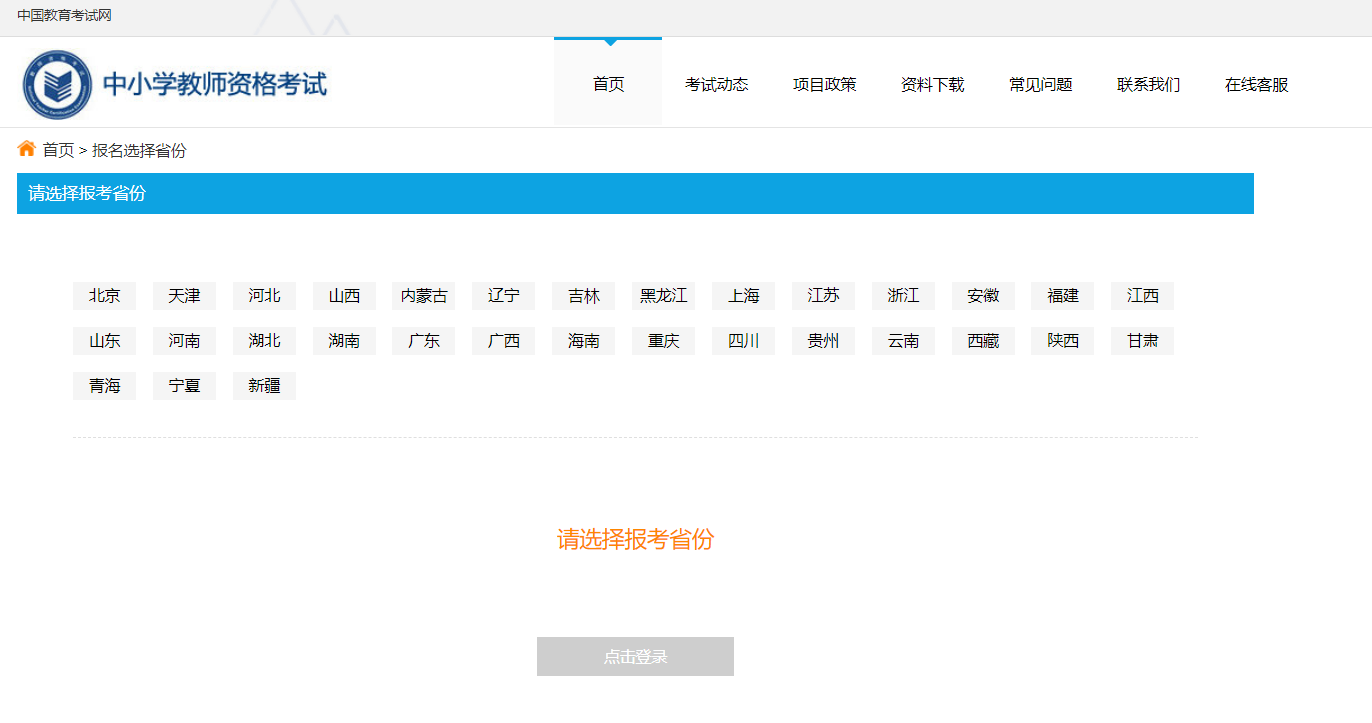Select 内蒙古 province option

click(x=424, y=296)
